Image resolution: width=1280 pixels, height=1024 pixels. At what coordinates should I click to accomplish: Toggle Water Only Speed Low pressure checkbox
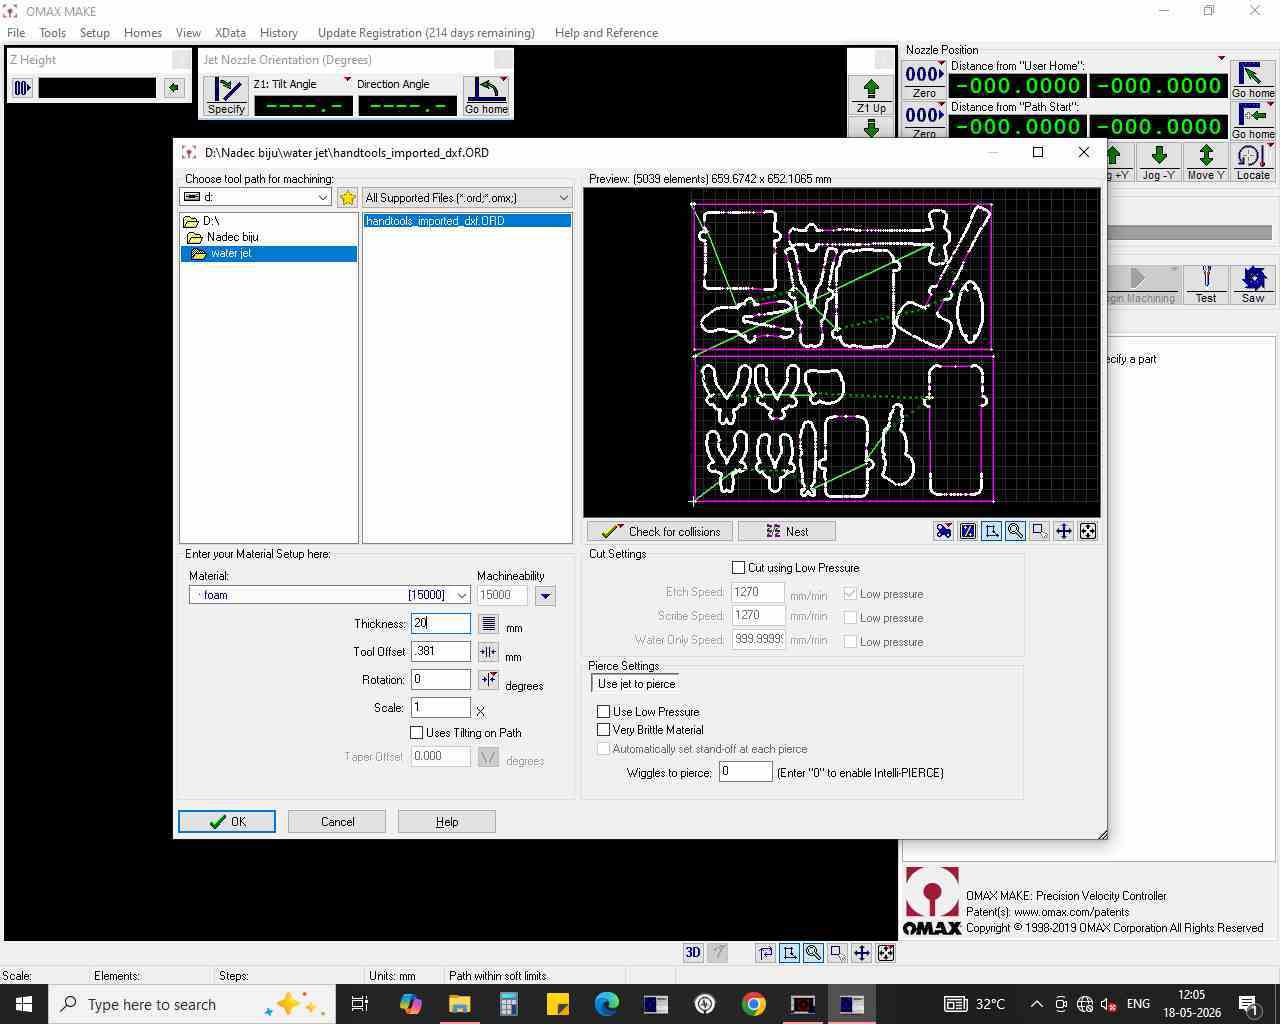pyautogui.click(x=851, y=642)
